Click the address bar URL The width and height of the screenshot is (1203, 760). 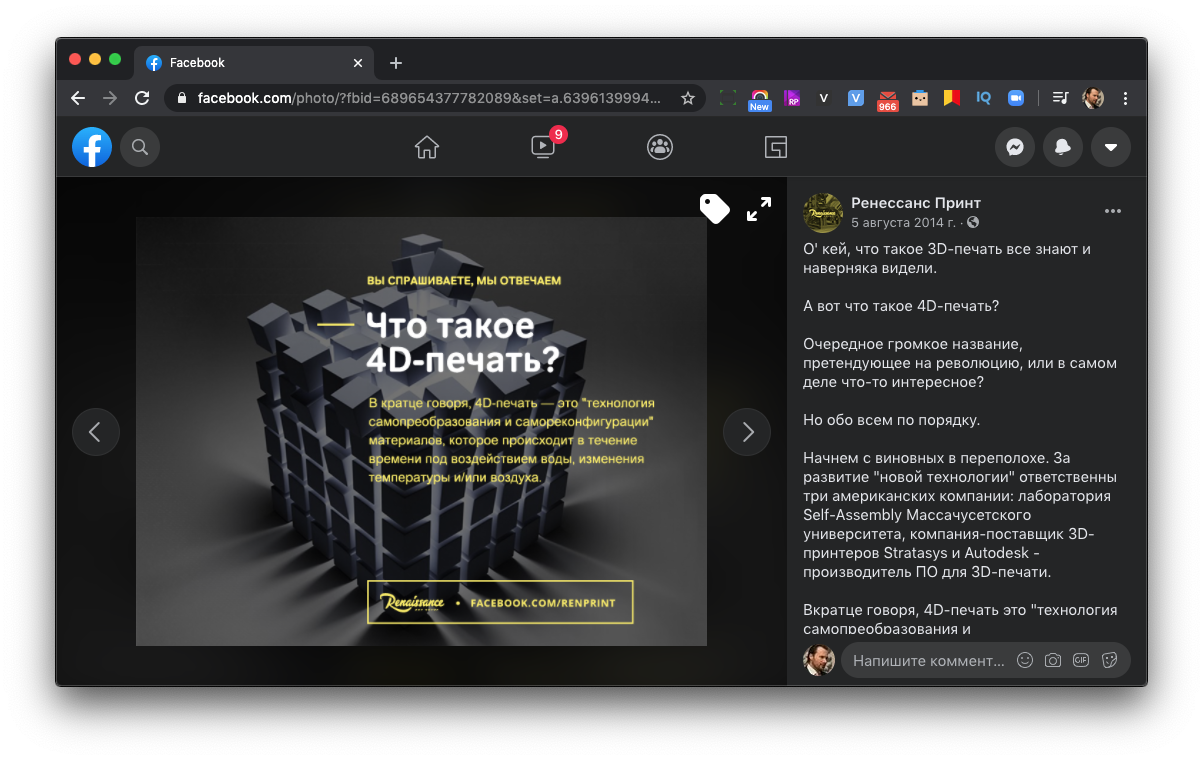(429, 98)
